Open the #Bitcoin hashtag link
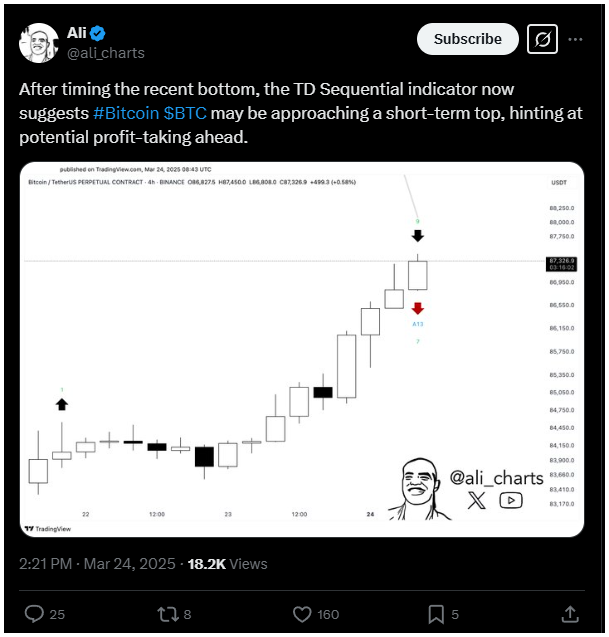The image size is (609, 637). pyautogui.click(x=126, y=113)
